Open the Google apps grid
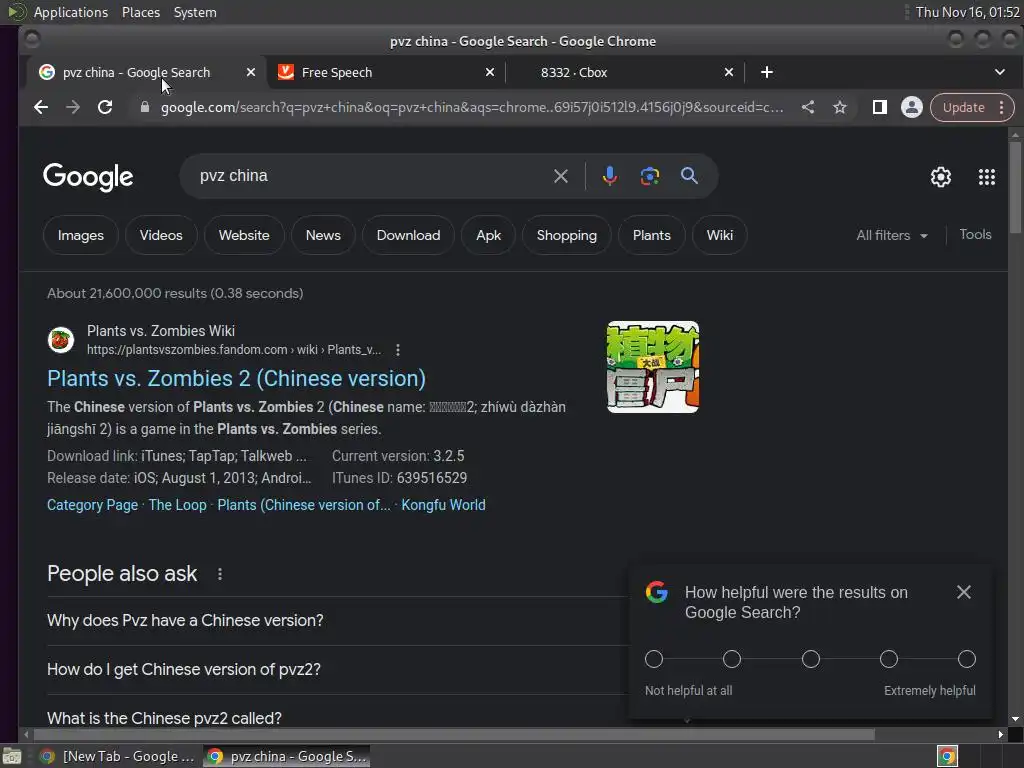Image resolution: width=1024 pixels, height=768 pixels. click(987, 176)
